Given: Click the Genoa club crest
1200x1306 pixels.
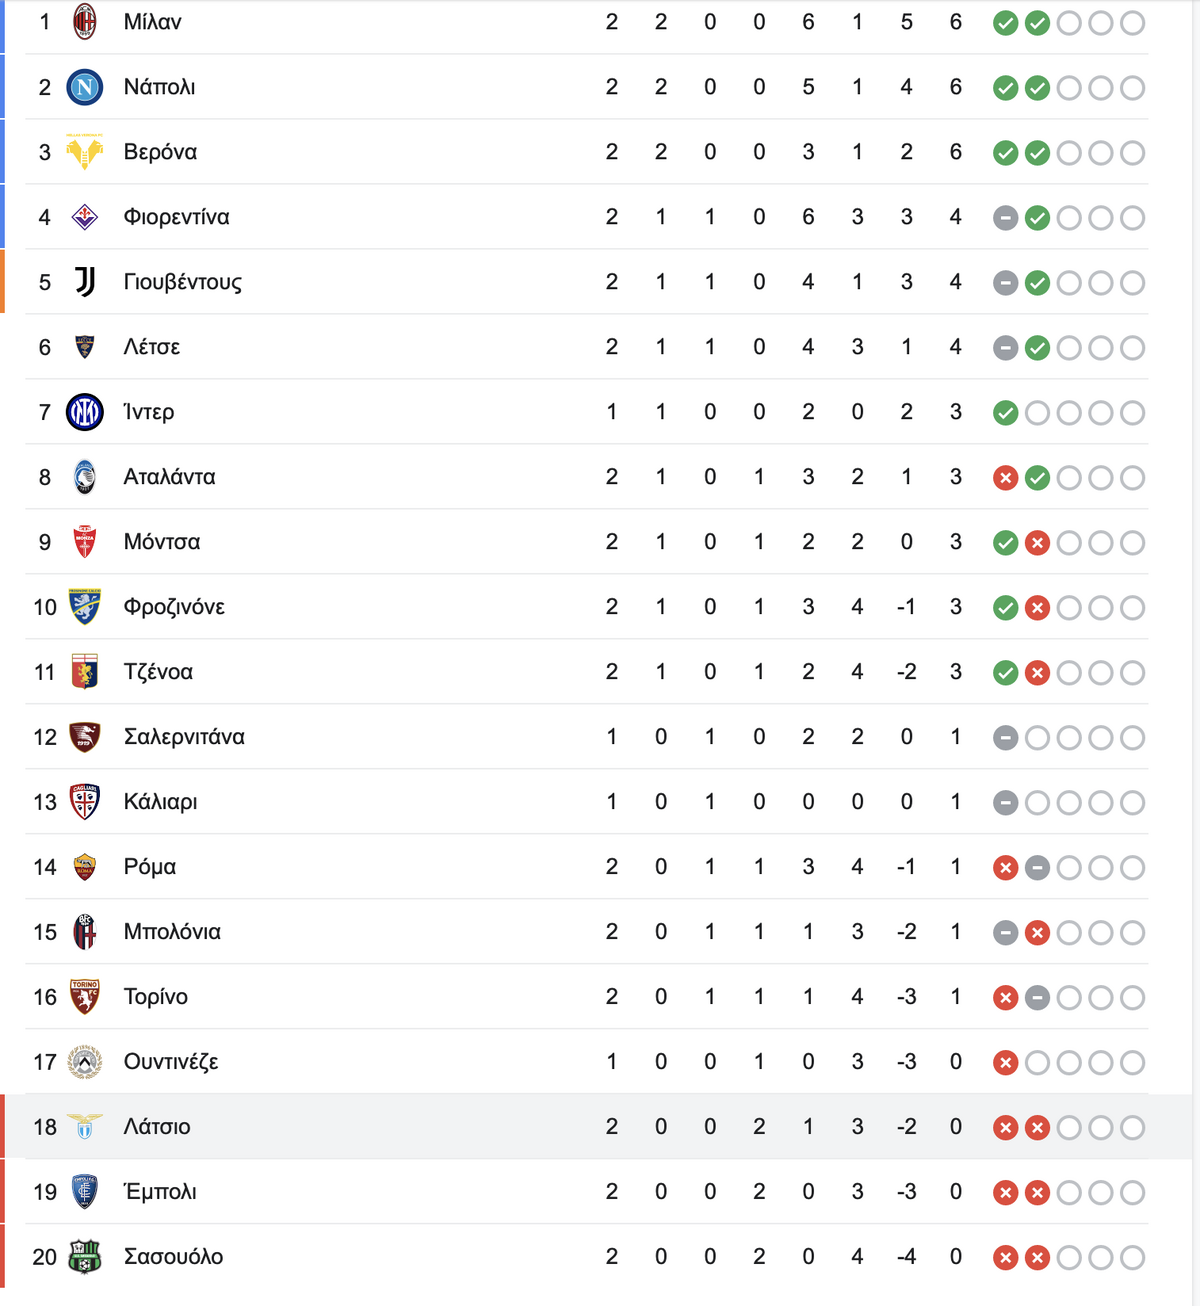Looking at the screenshot, I should pyautogui.click(x=85, y=672).
